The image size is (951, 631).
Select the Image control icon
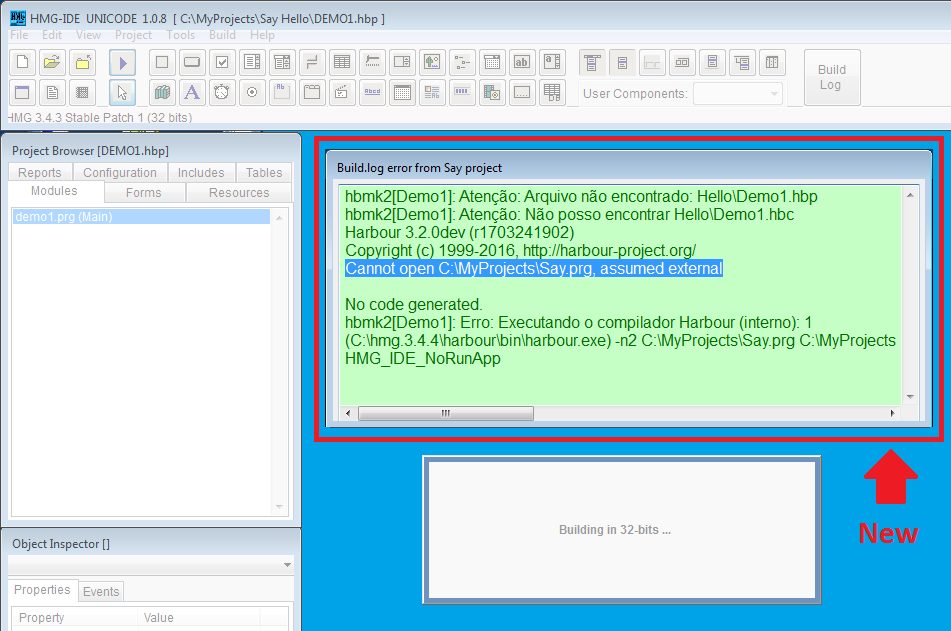(x=432, y=62)
